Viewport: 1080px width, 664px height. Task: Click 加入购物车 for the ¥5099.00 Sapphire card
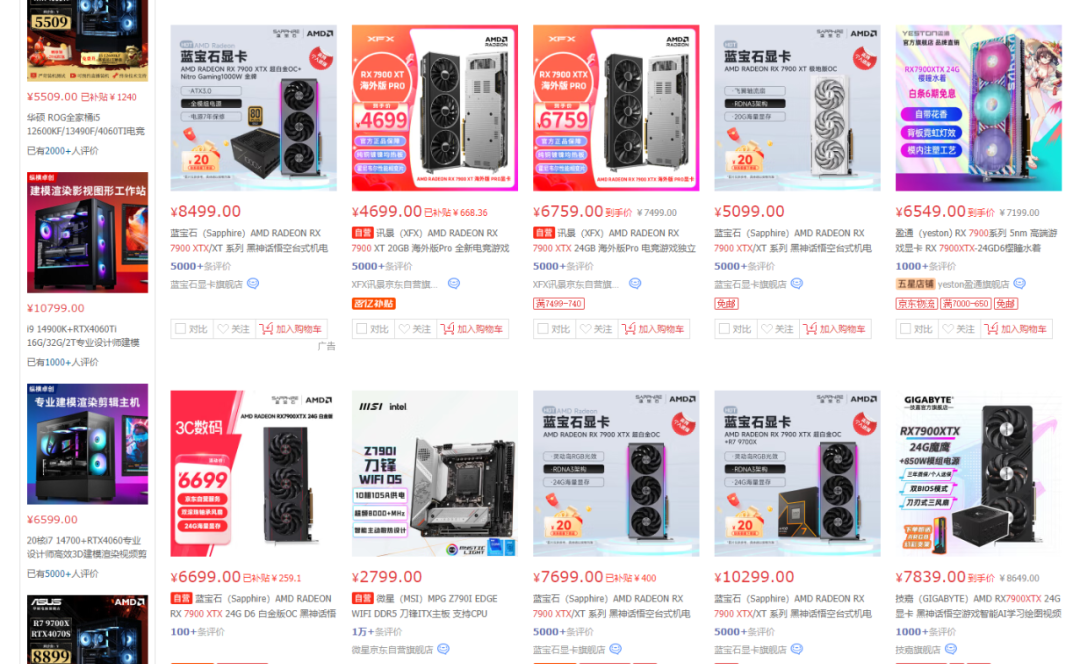[835, 329]
